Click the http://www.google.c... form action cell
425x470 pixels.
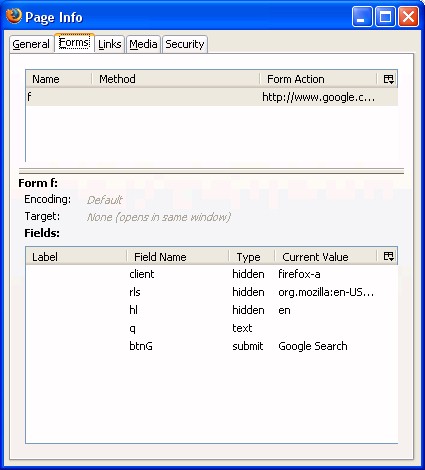(318, 97)
